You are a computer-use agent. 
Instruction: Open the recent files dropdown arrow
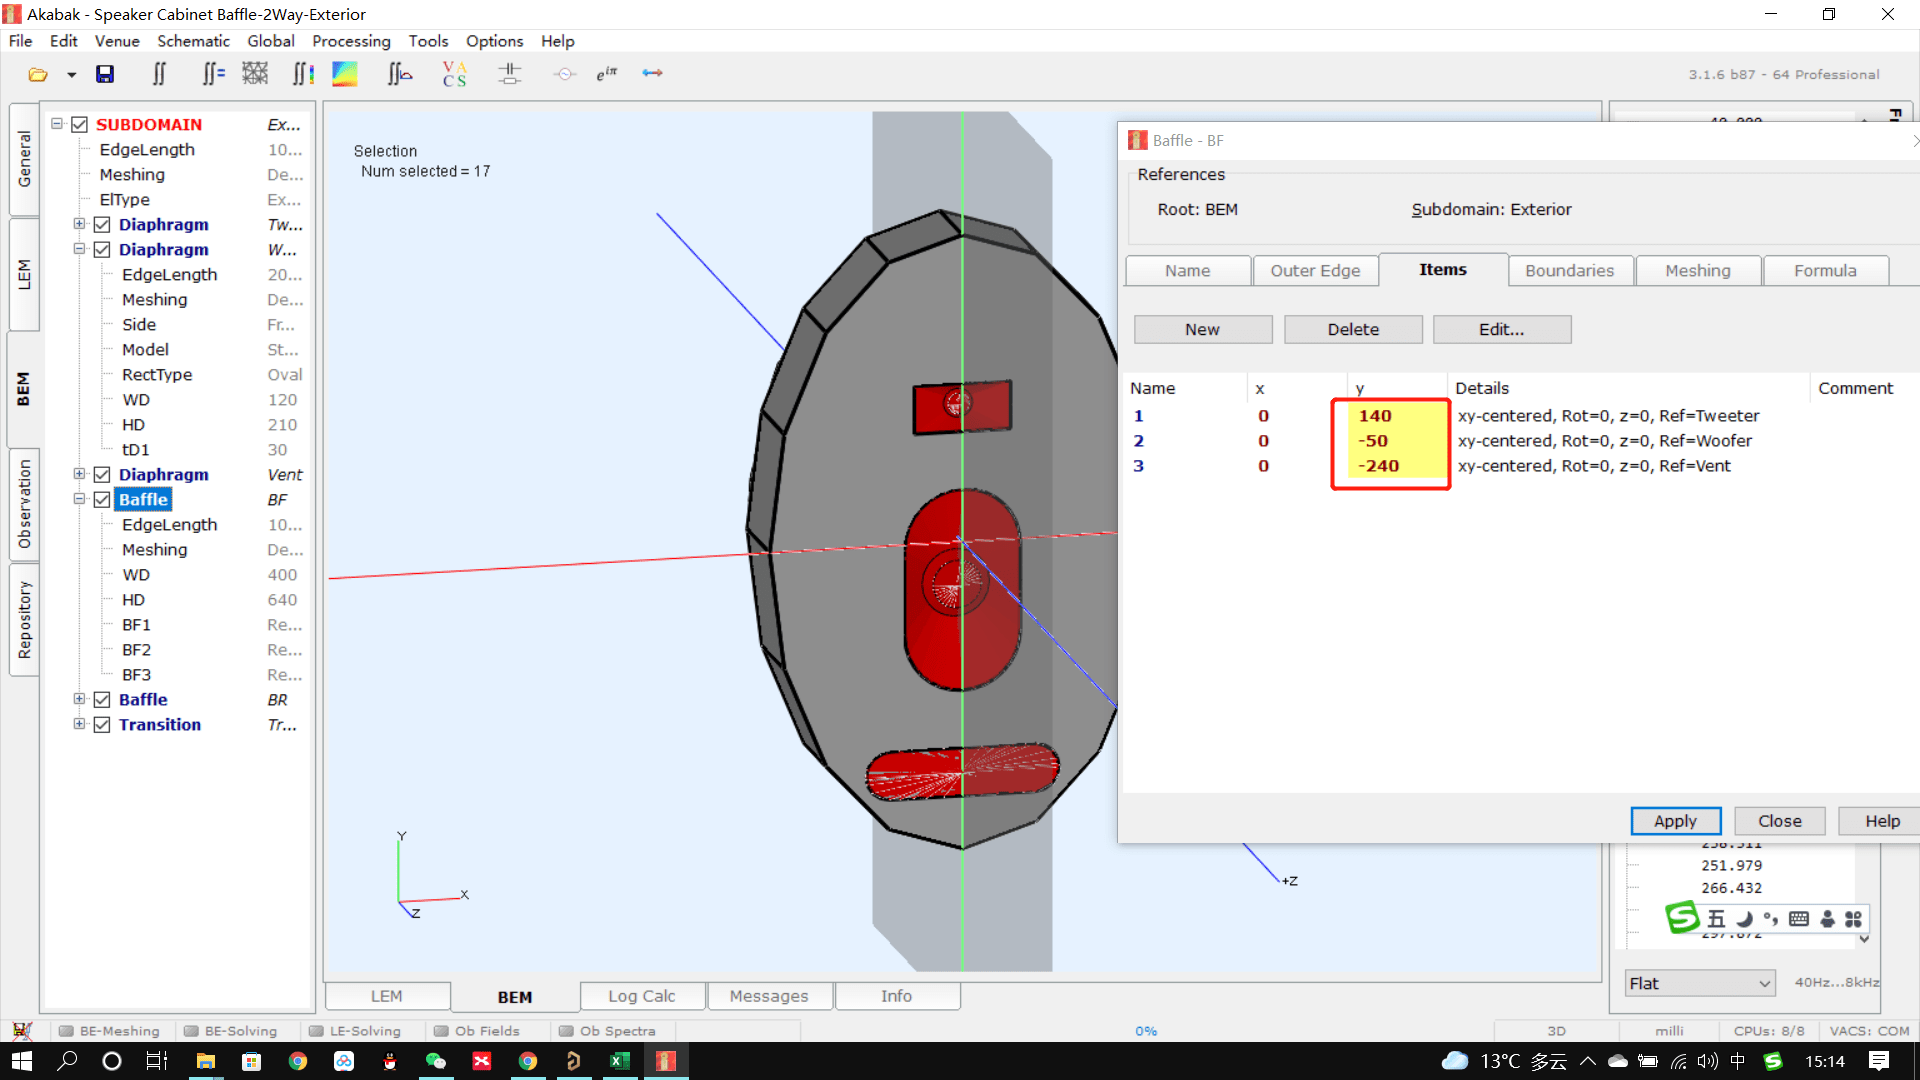point(71,75)
